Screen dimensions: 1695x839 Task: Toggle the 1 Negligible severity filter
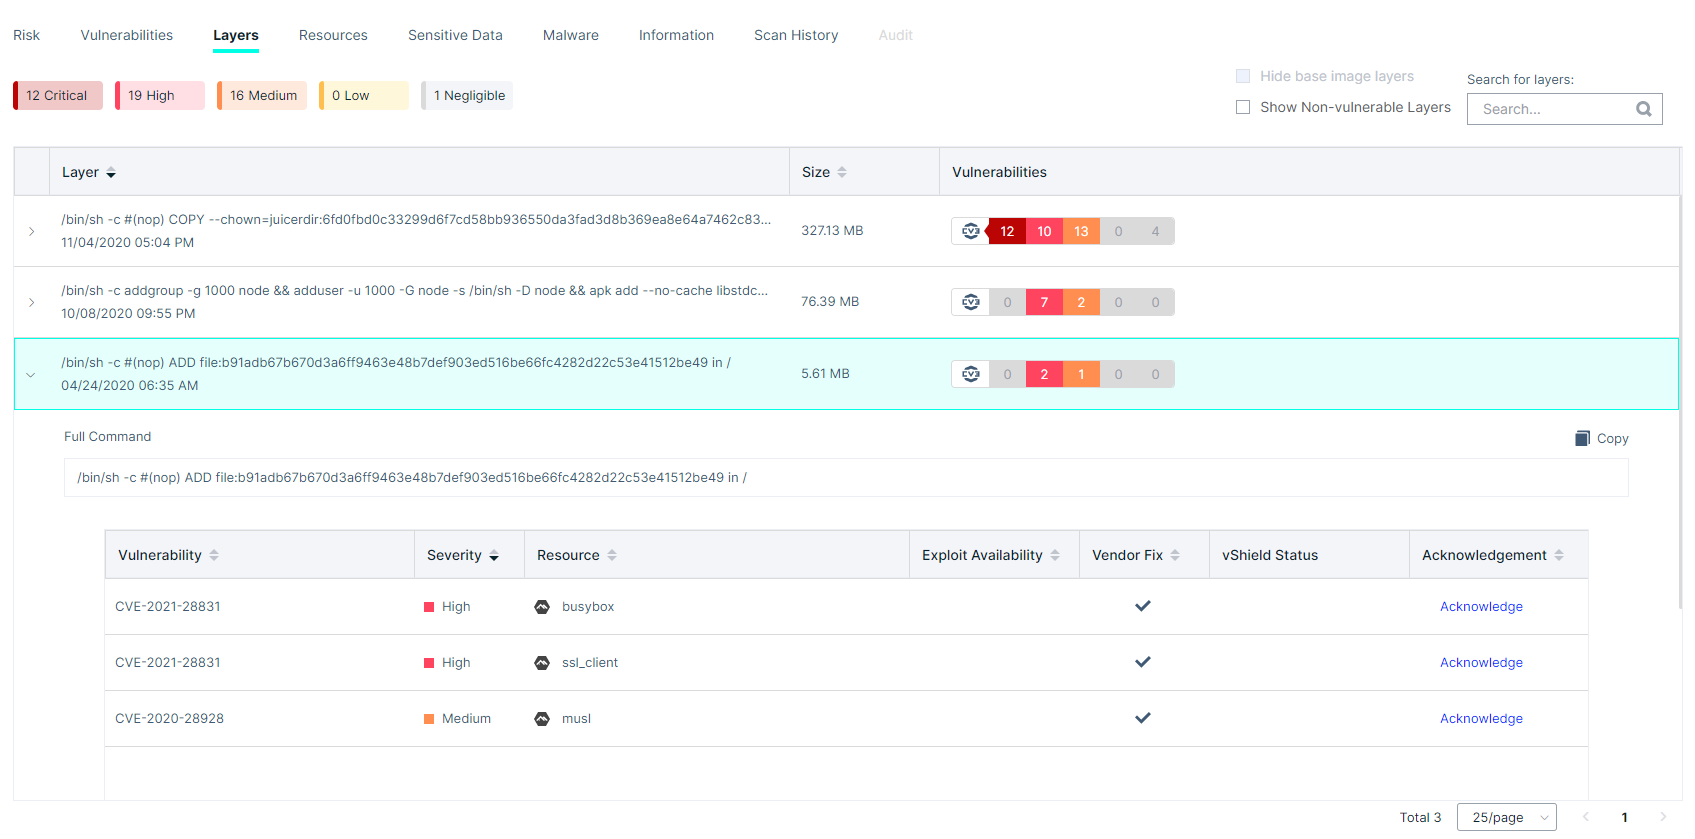click(x=467, y=96)
